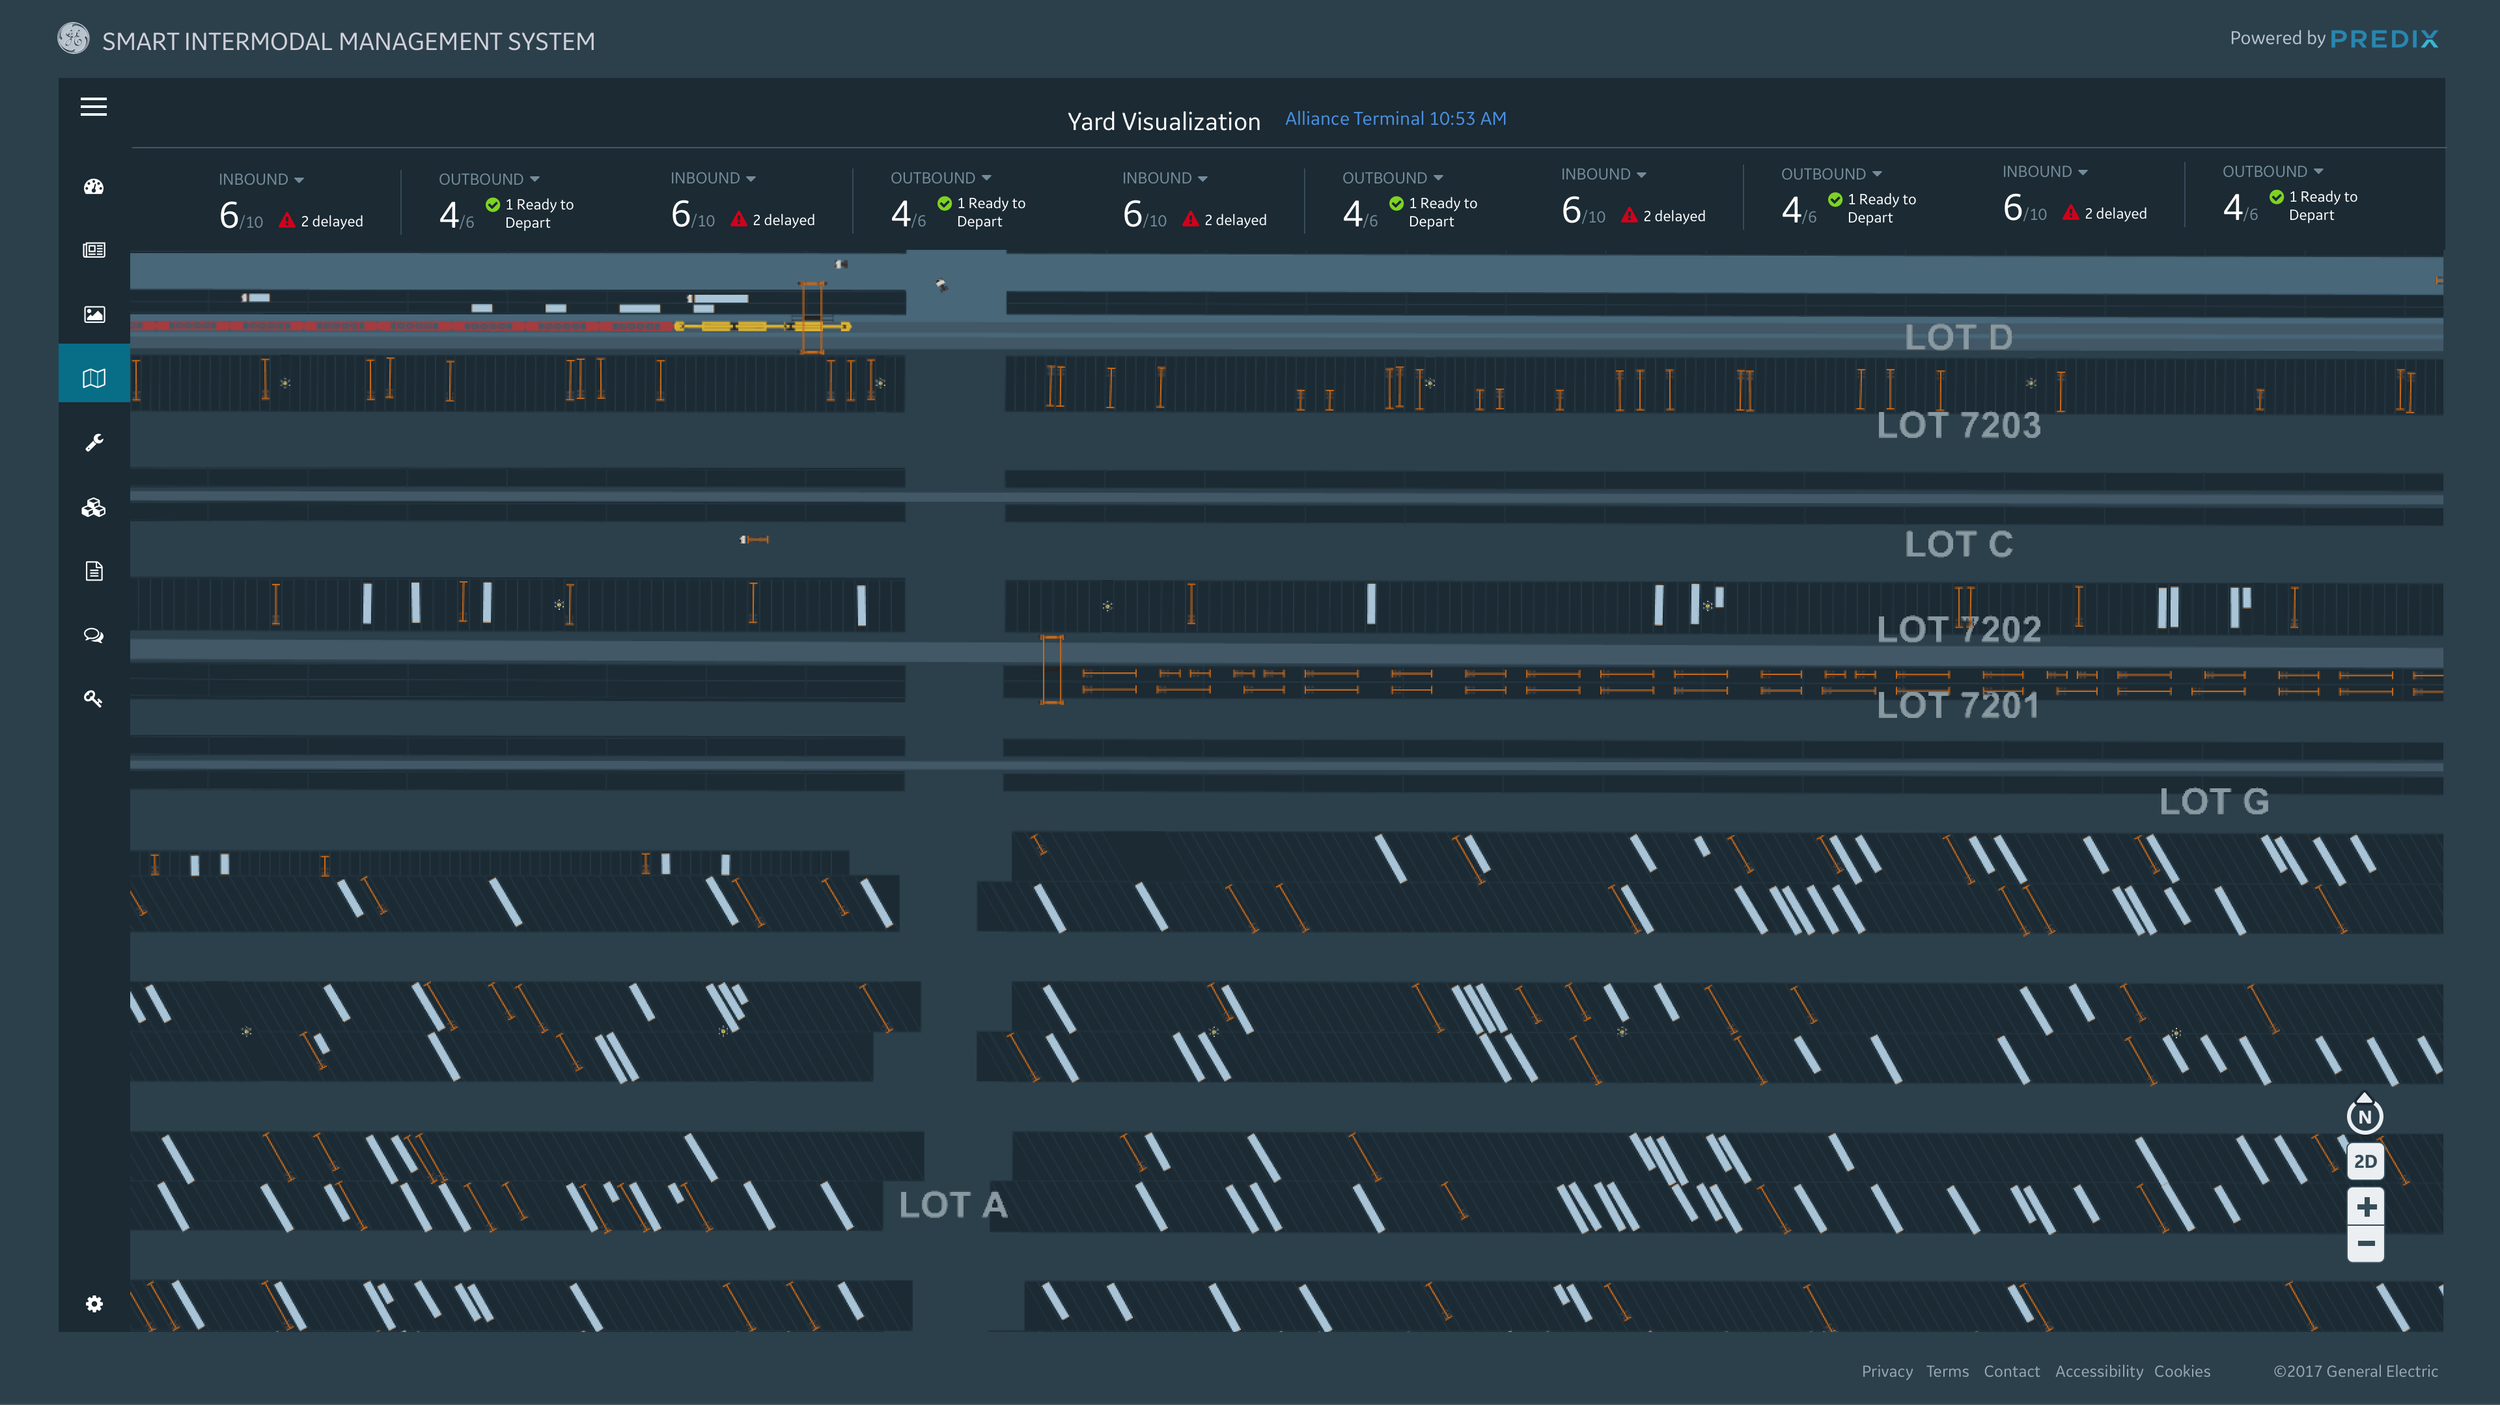Expand the first INBOUND dropdown
This screenshot has height=1406, width=2500.
pos(261,180)
